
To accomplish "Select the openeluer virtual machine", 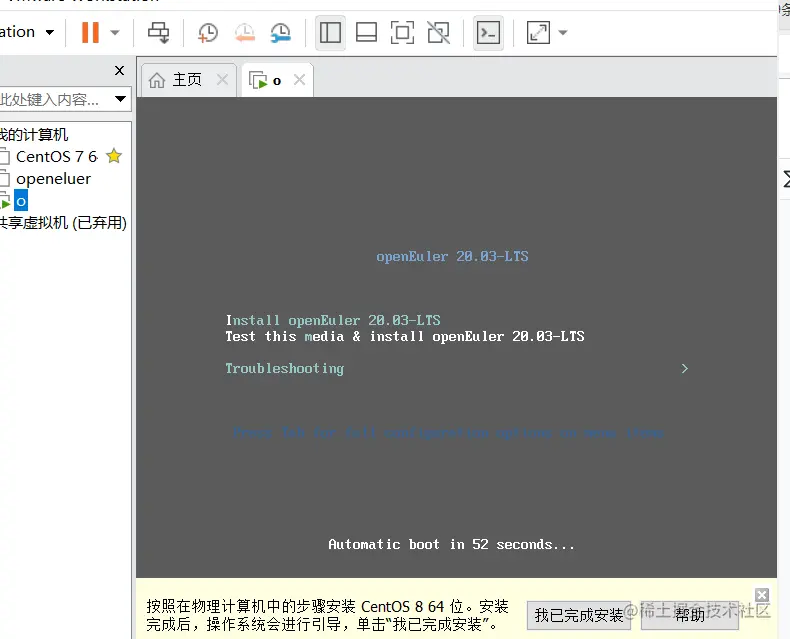I will tap(53, 179).
